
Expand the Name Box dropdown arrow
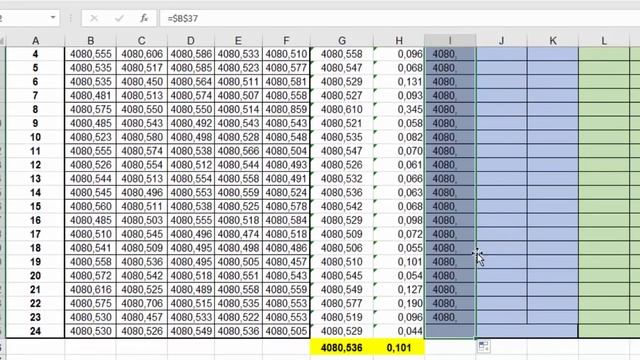(x=53, y=18)
